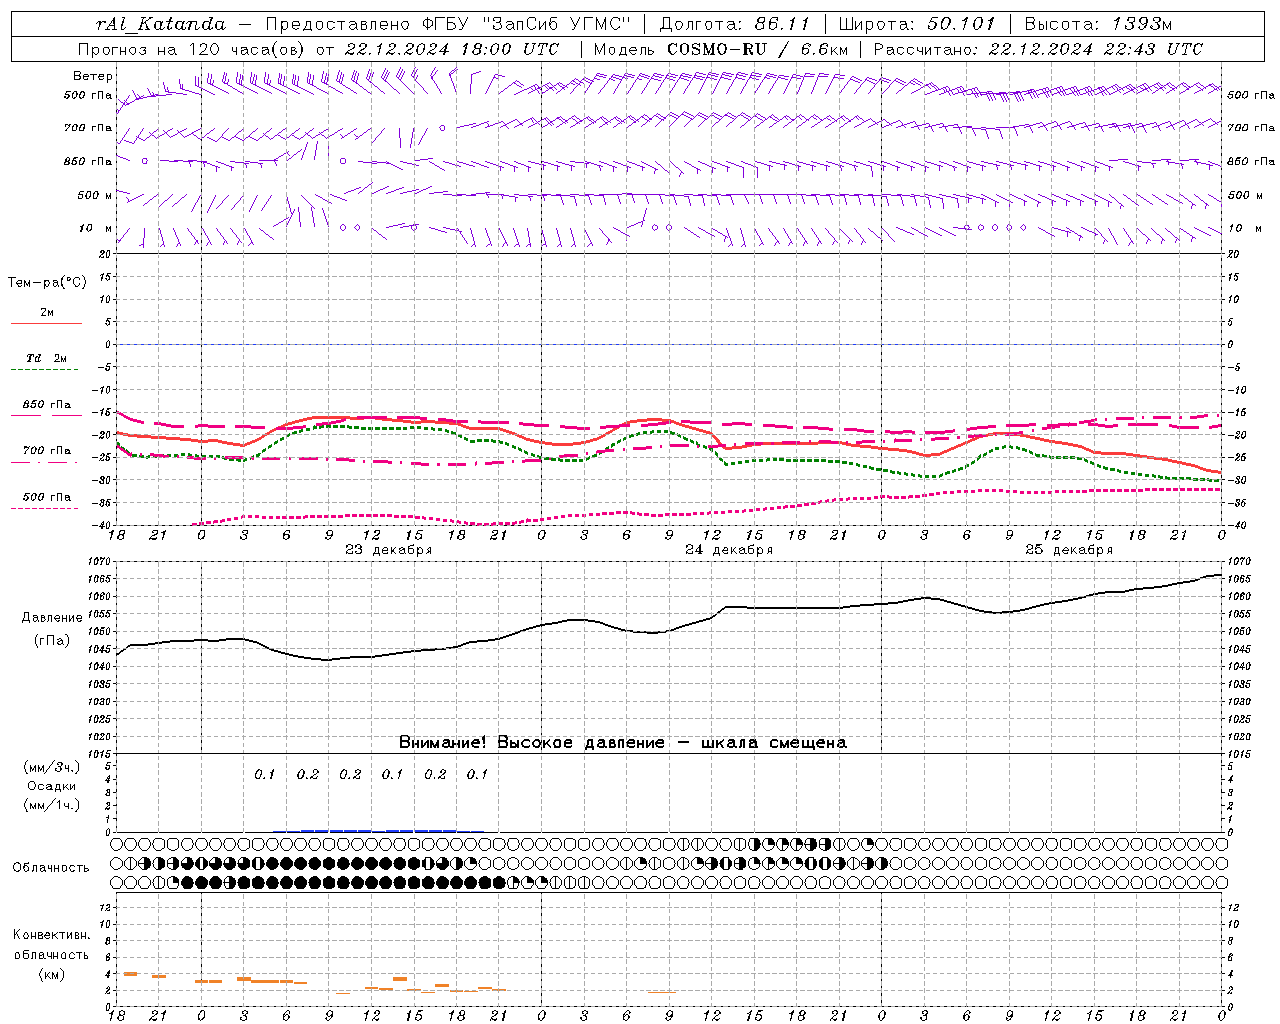Image resolution: width=1280 pixels, height=1024 pixels.
Task: Click the 24 декабря date label
Action: click(729, 549)
